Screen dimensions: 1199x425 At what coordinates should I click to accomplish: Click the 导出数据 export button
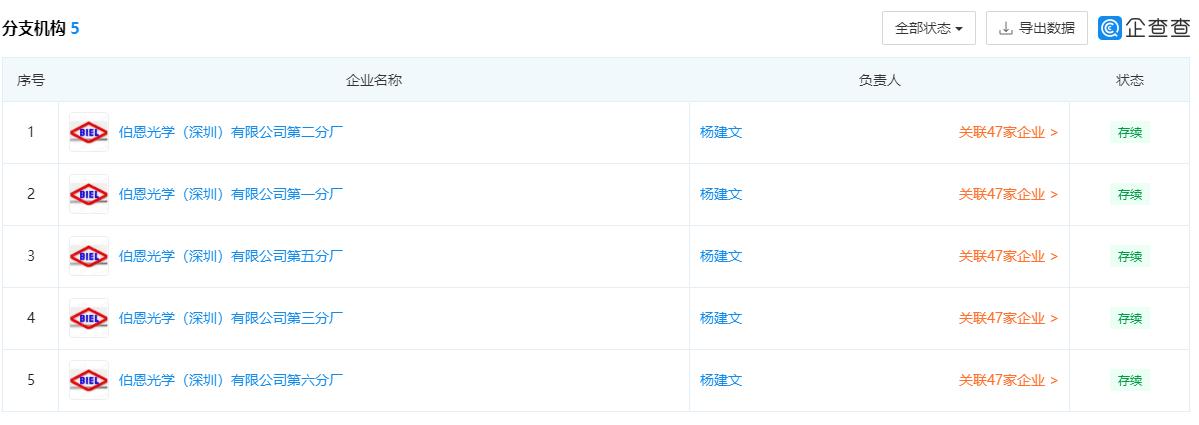1037,28
